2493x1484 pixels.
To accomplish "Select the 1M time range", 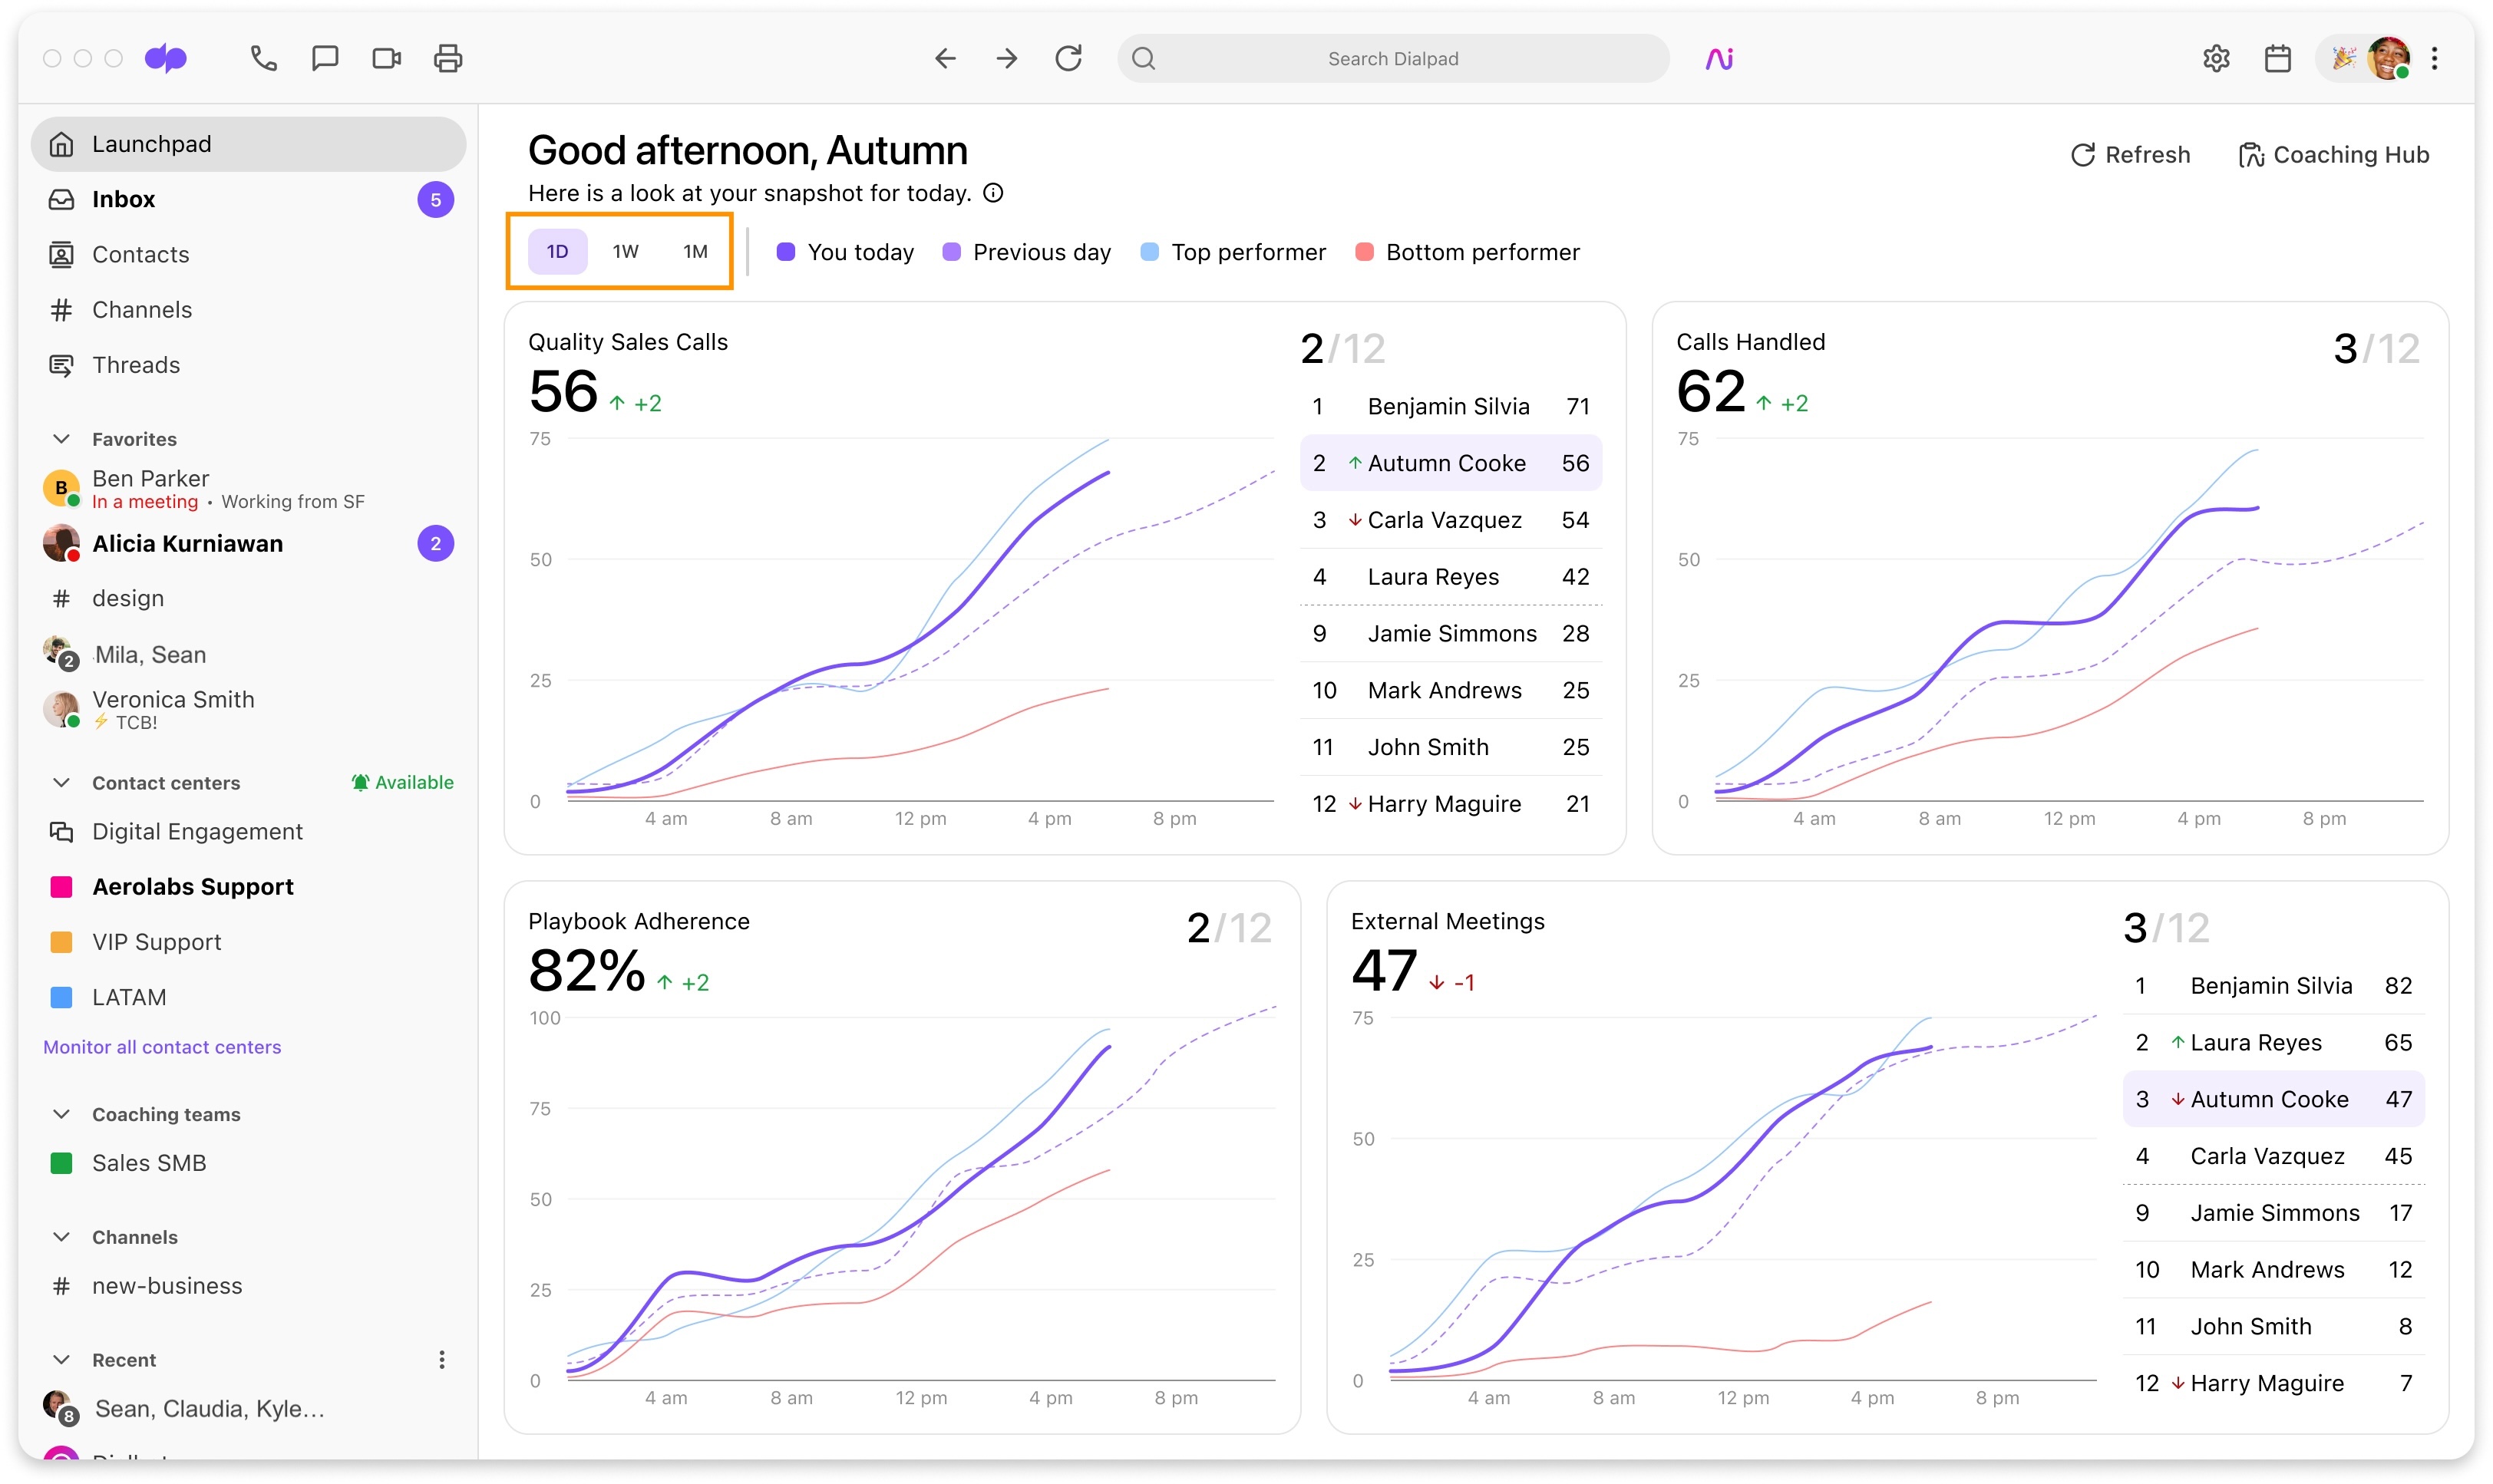I will point(695,251).
